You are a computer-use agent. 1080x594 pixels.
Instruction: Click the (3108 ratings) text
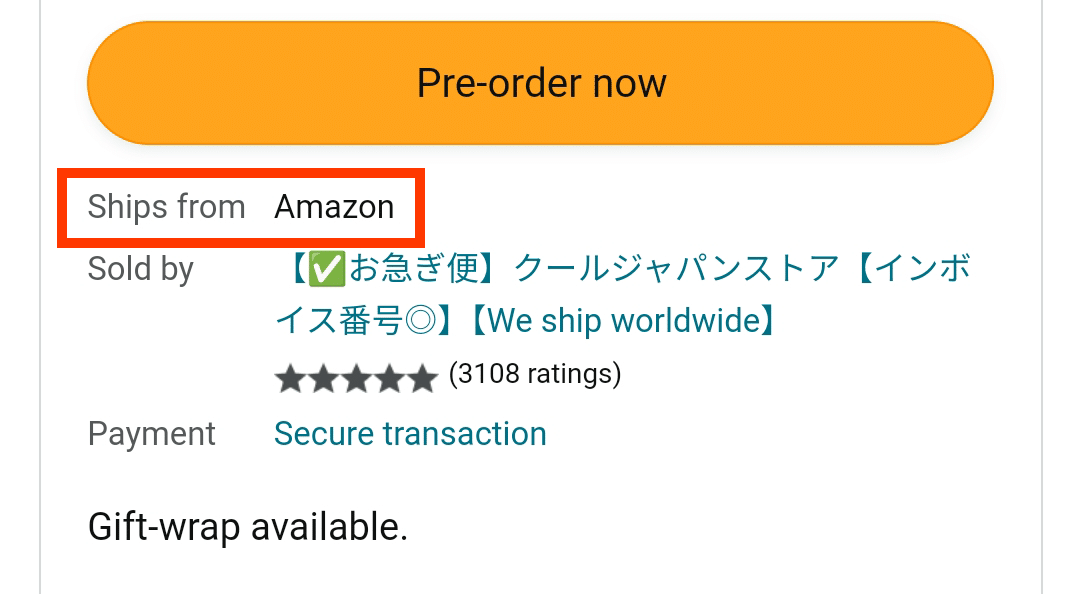pyautogui.click(x=534, y=375)
